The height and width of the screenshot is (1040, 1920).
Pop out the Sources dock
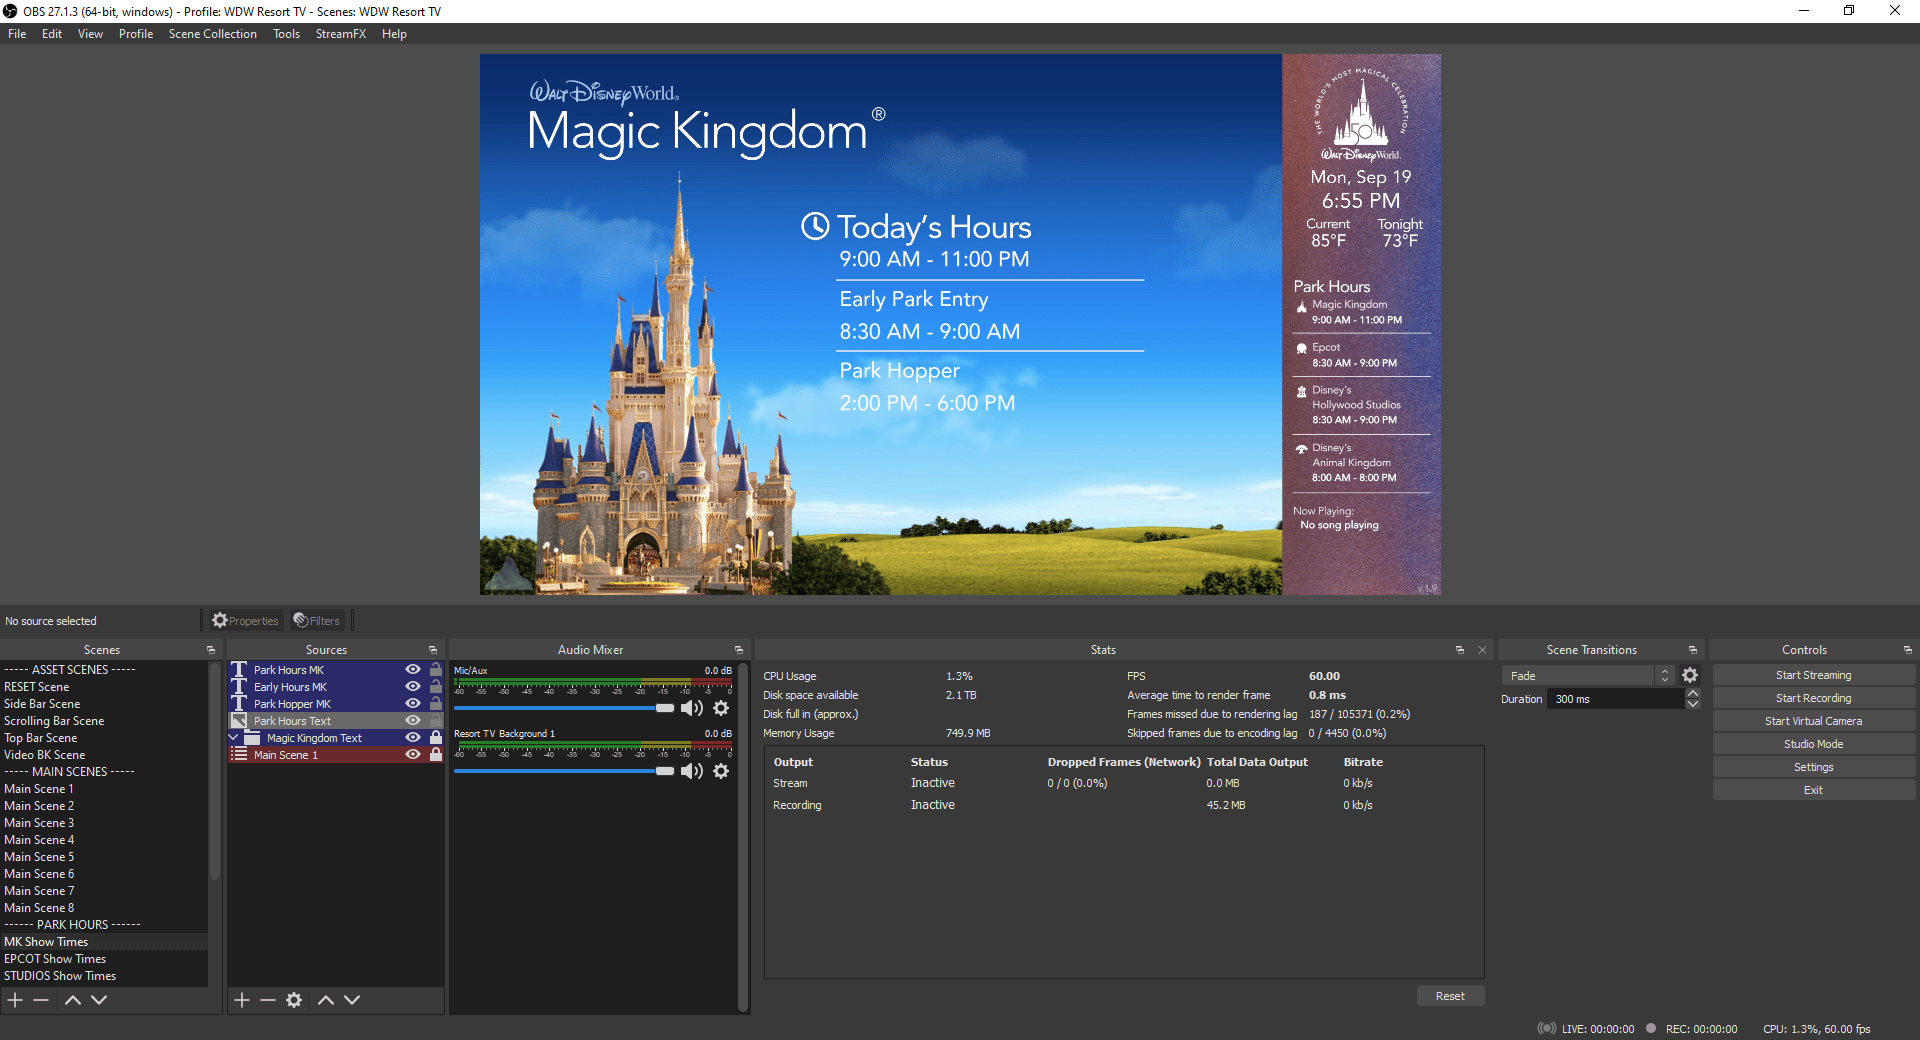[433, 650]
